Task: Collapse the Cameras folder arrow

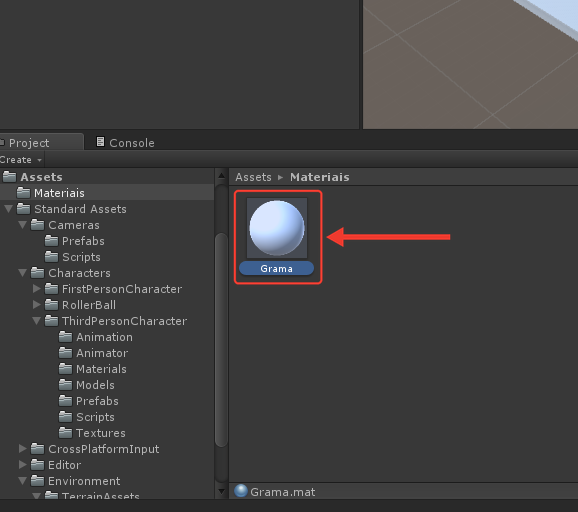Action: coord(22,225)
